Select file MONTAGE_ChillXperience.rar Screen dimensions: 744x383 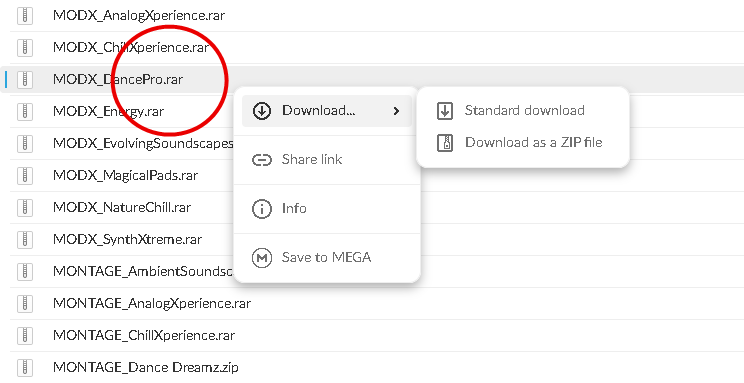point(144,336)
